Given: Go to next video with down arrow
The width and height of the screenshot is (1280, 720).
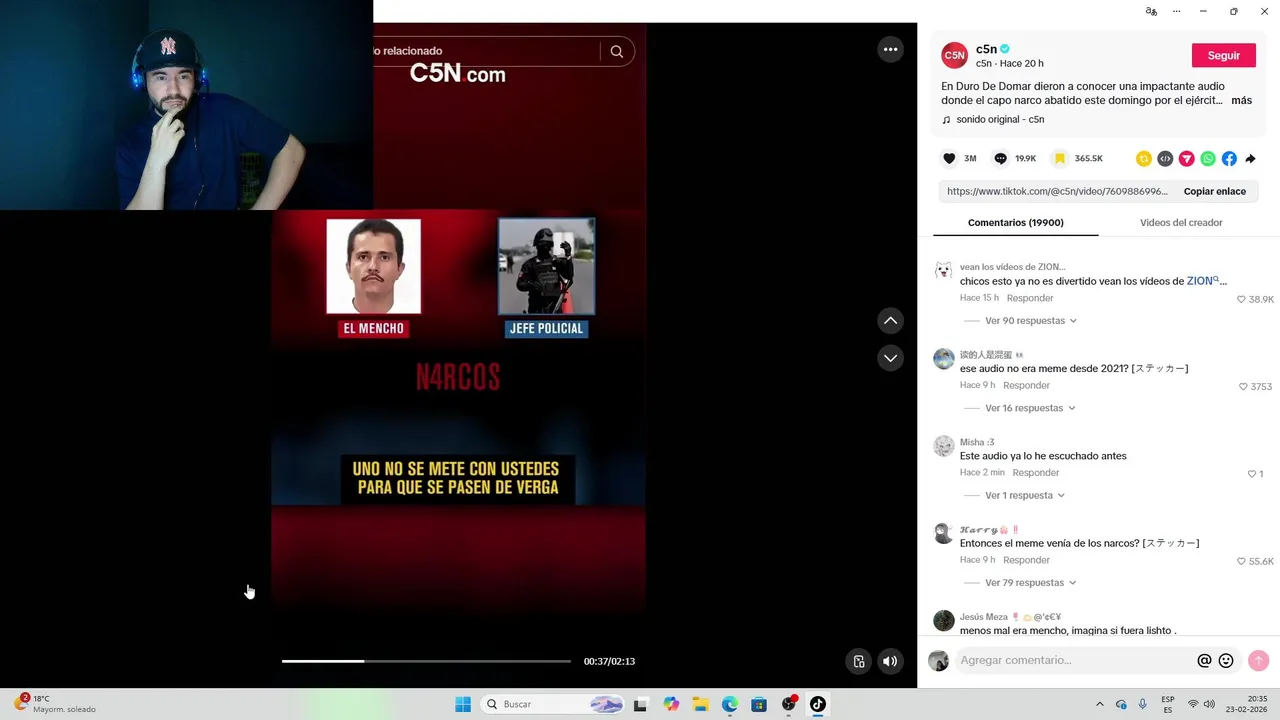Looking at the screenshot, I should [890, 358].
